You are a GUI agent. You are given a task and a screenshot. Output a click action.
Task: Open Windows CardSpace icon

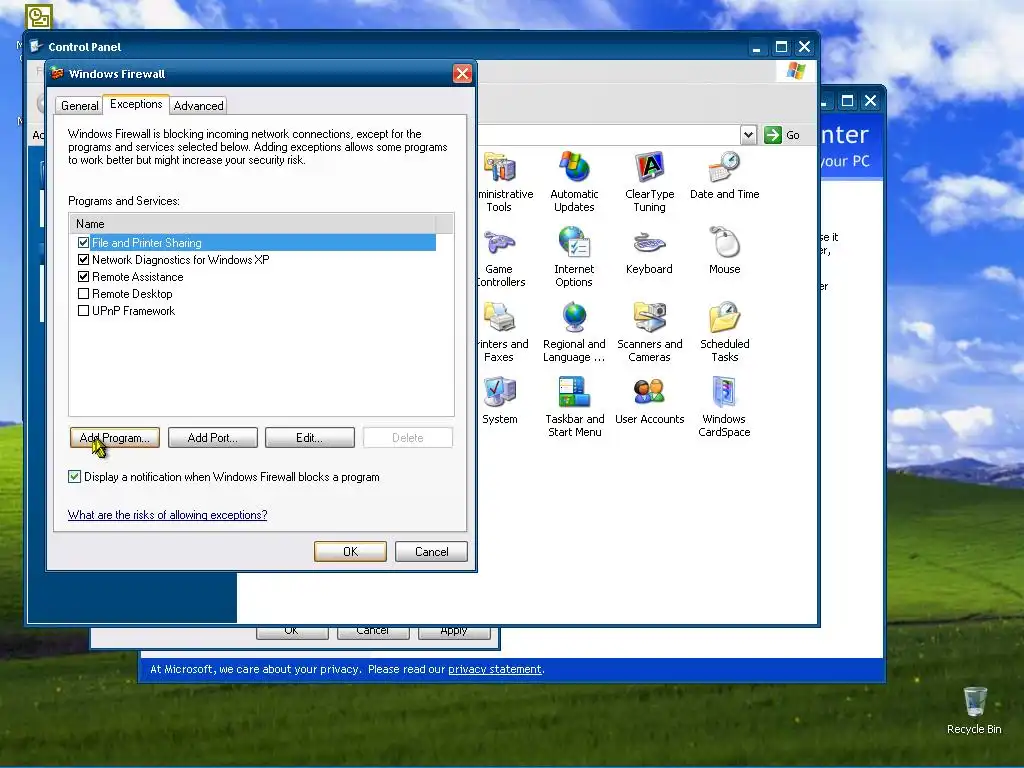pos(724,392)
